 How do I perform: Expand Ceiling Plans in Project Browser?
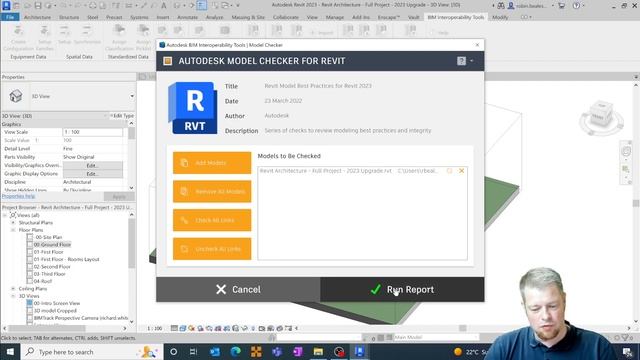pos(13,289)
